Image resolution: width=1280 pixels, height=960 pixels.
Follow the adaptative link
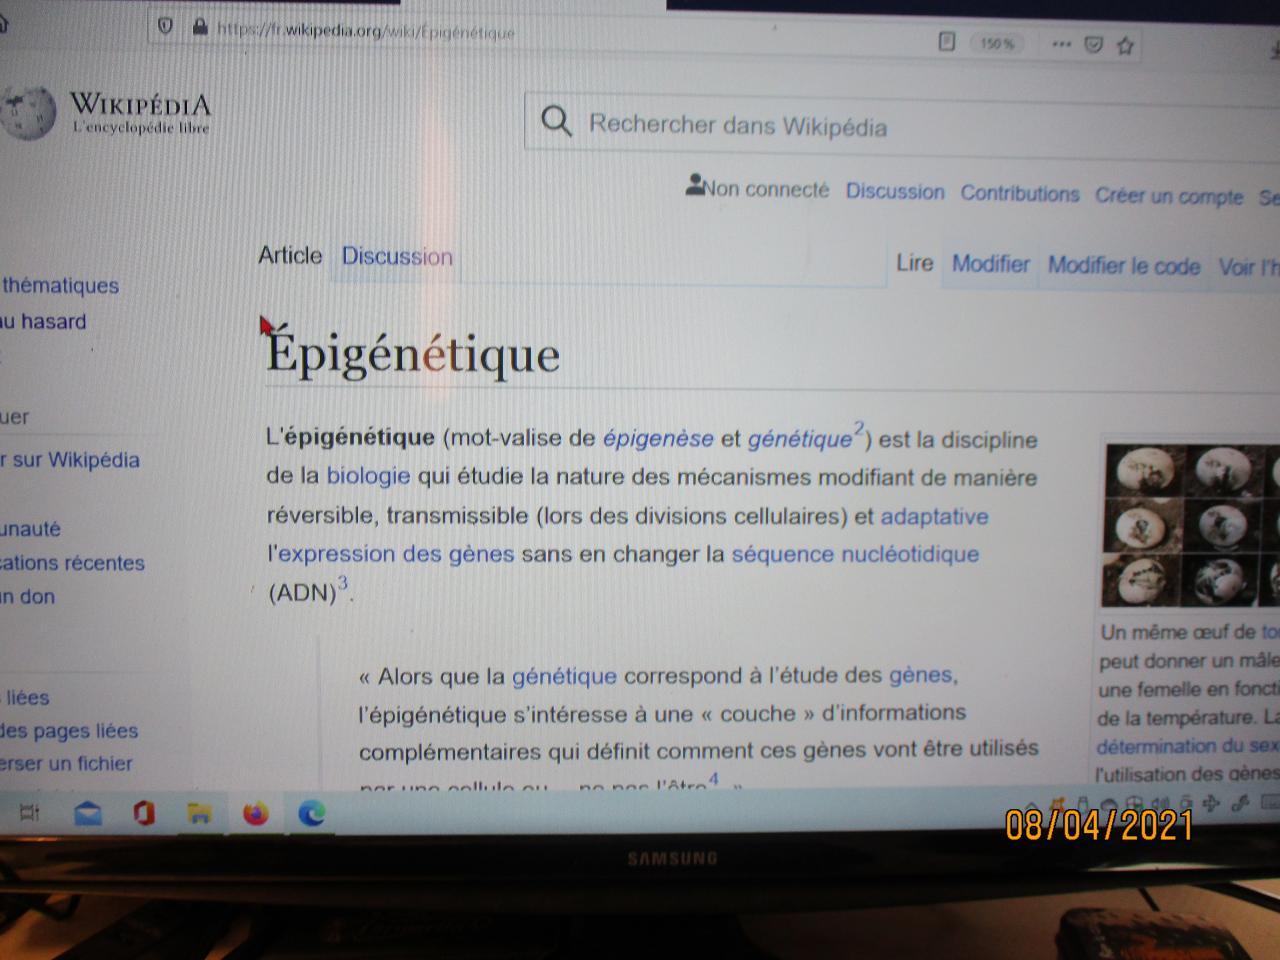pos(934,516)
